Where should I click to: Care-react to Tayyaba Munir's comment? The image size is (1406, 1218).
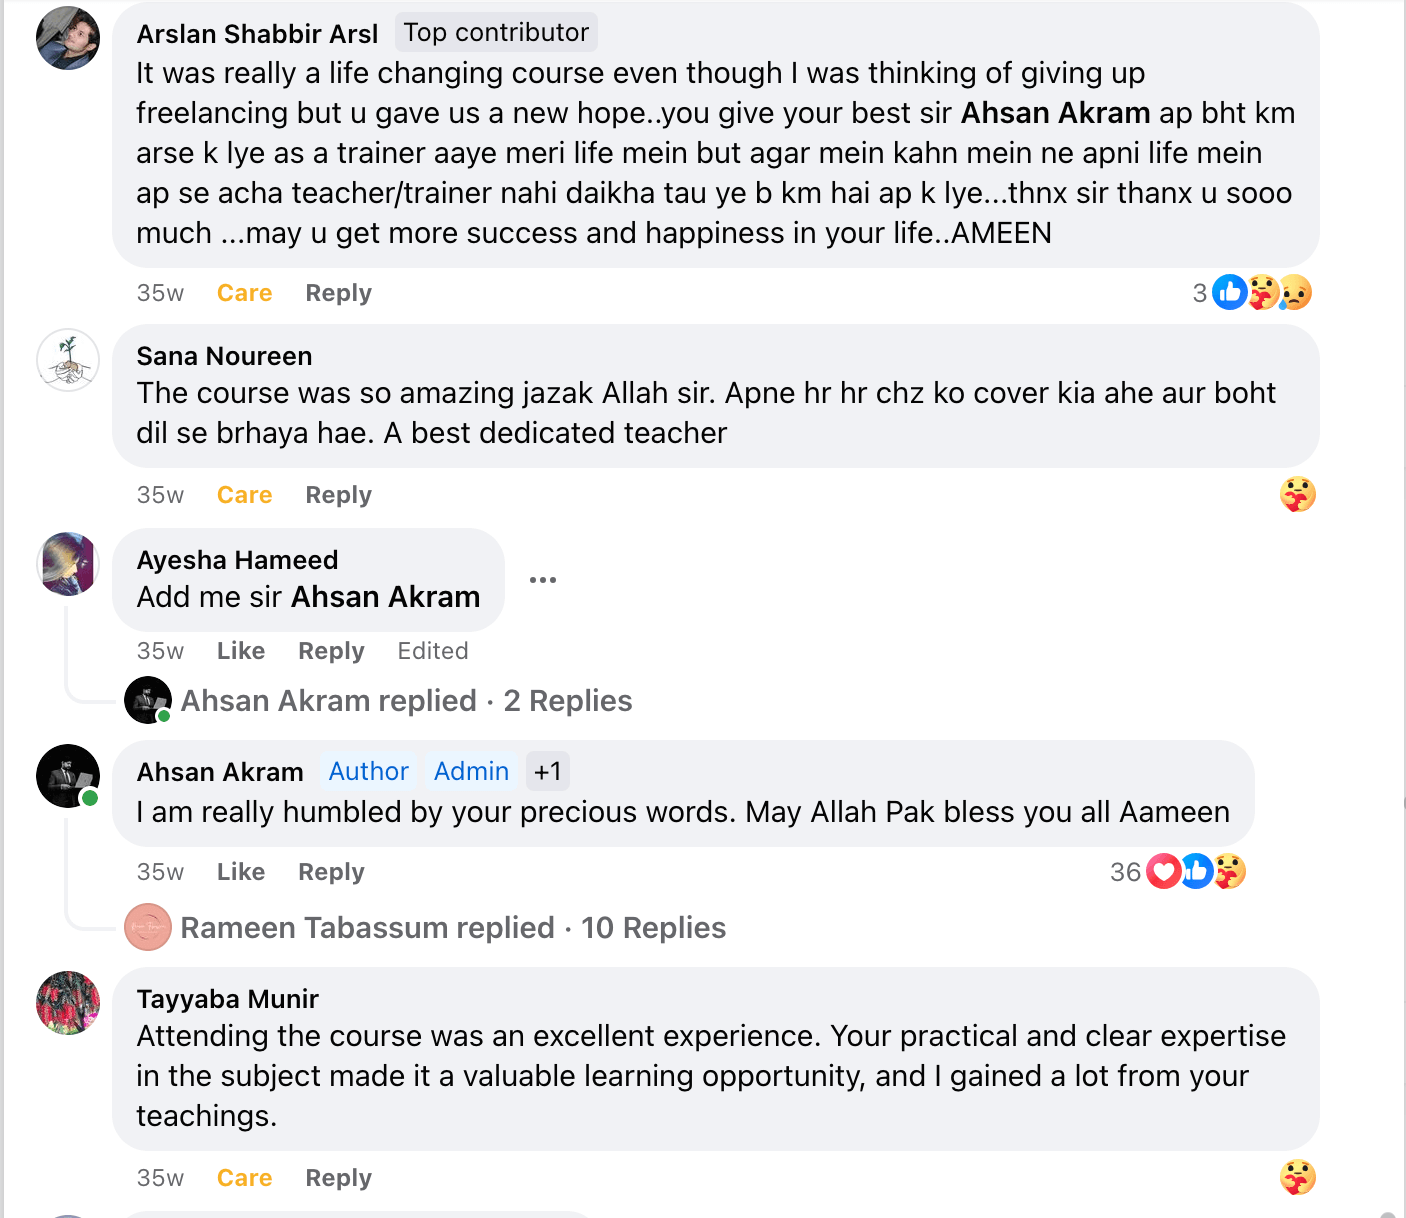point(244,1177)
